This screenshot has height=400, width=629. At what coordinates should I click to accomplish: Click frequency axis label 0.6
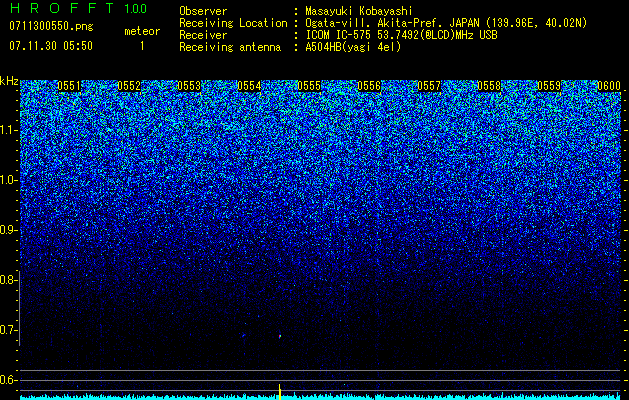coord(9,380)
